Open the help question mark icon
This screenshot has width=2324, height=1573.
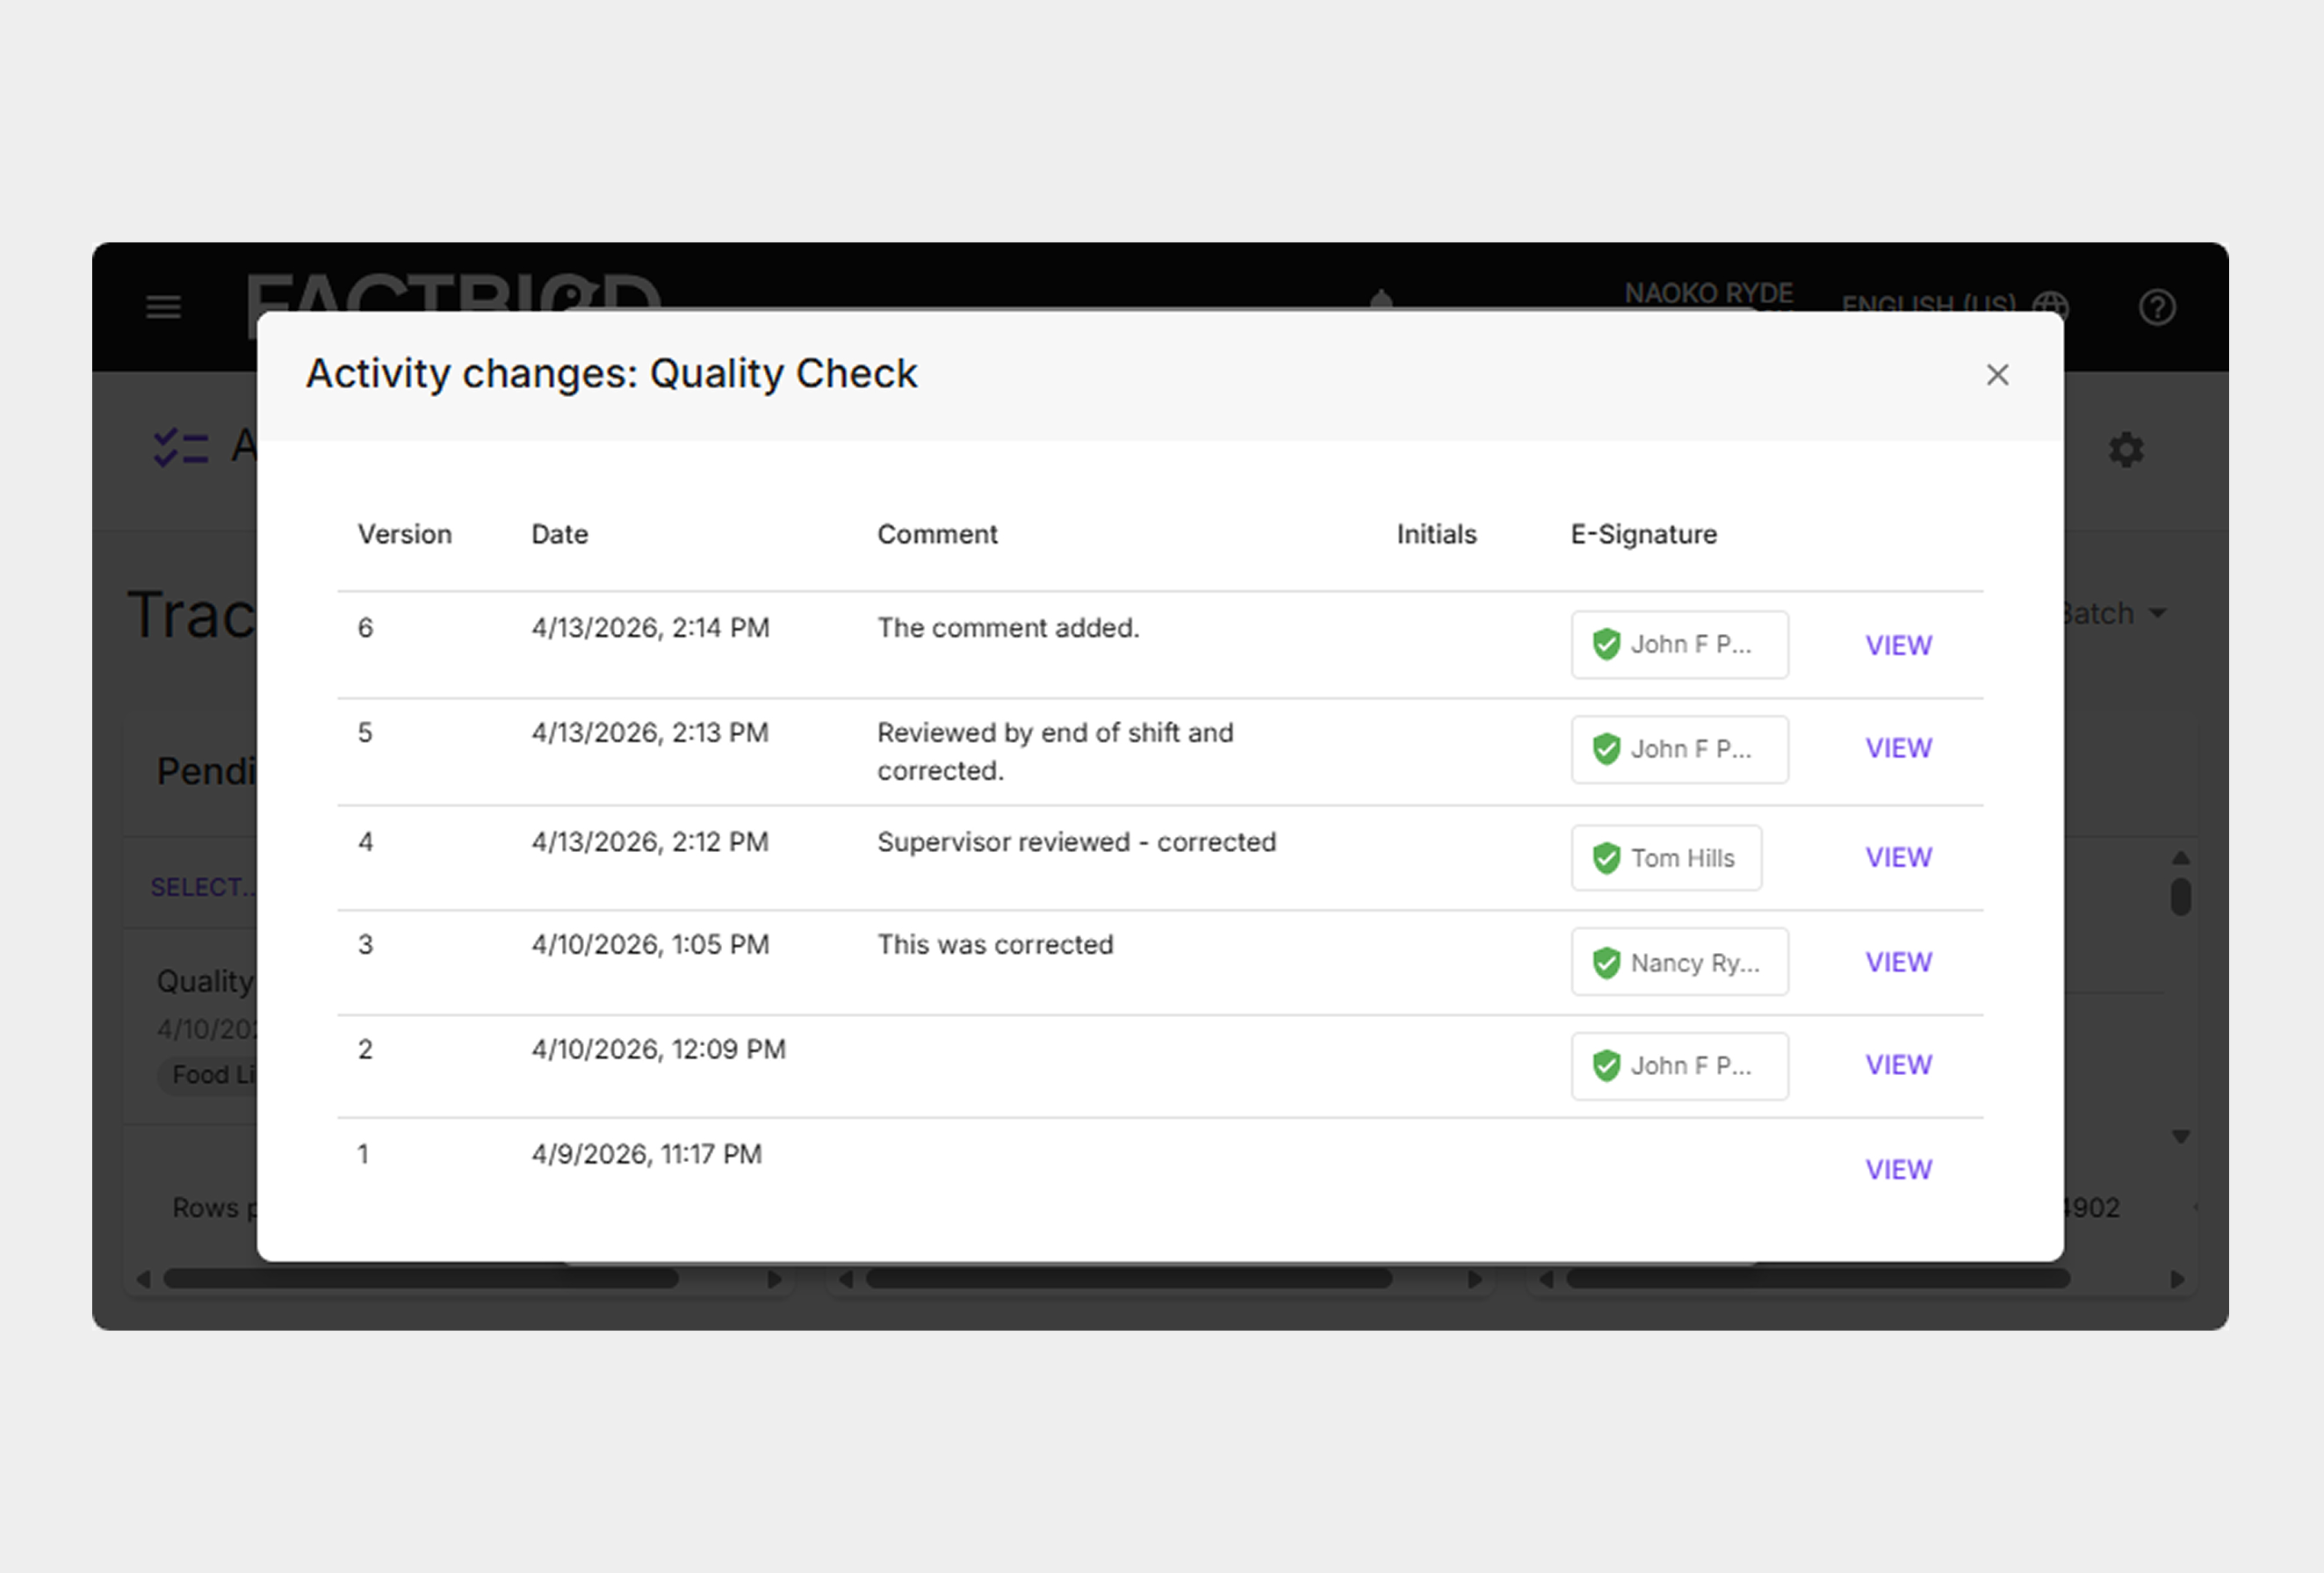2157,307
